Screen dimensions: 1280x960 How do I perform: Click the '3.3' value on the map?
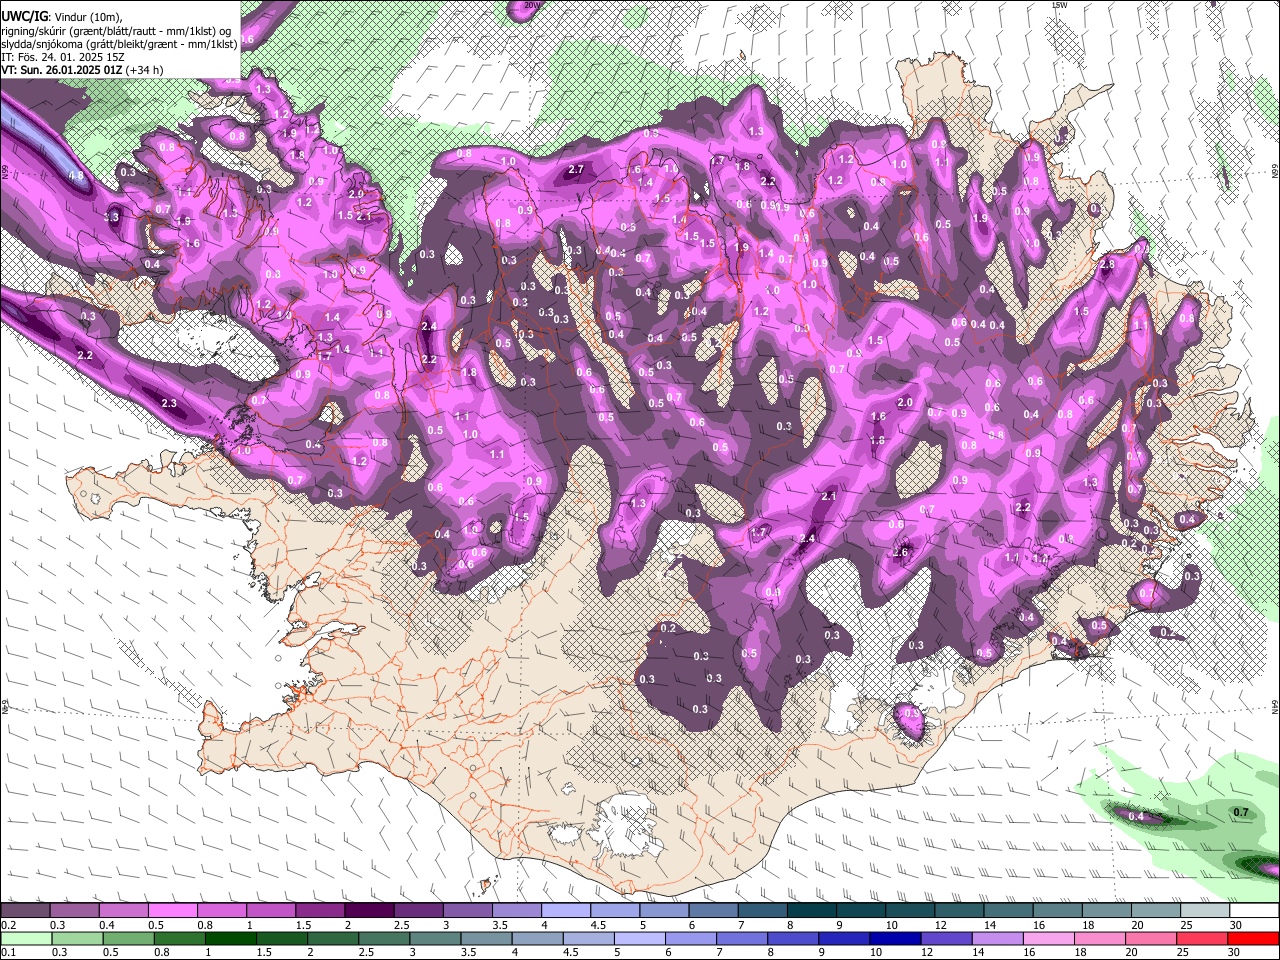(111, 217)
